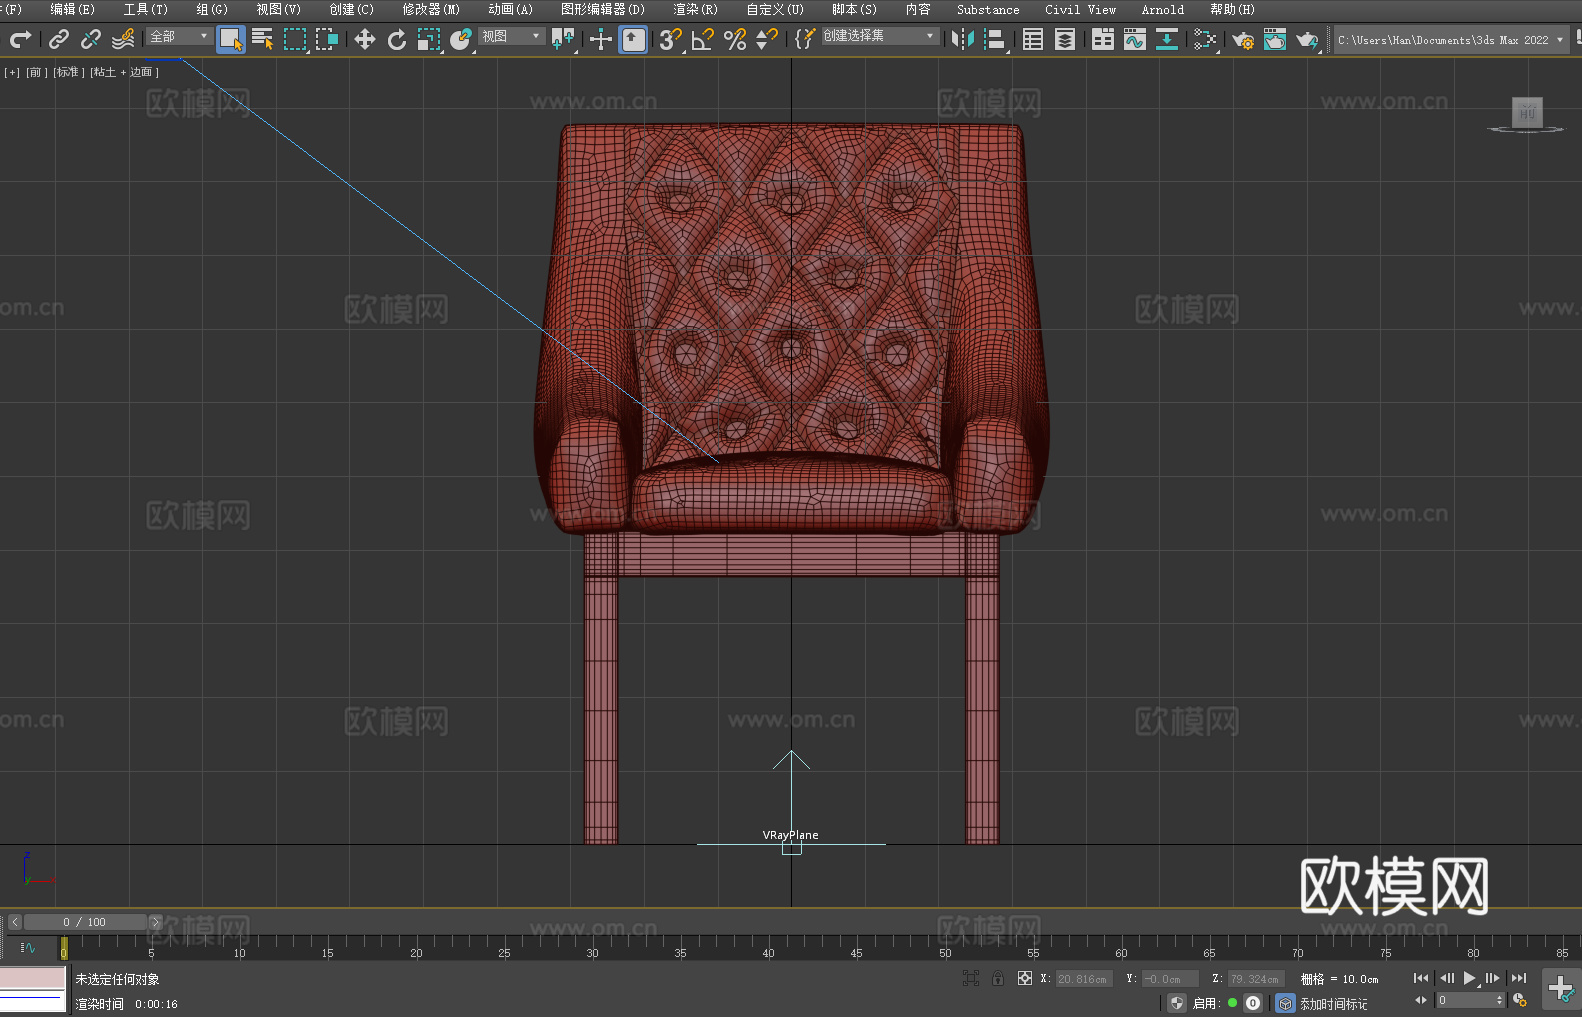Select the Link objects tool
Screen dimensions: 1582x1017
coord(59,39)
